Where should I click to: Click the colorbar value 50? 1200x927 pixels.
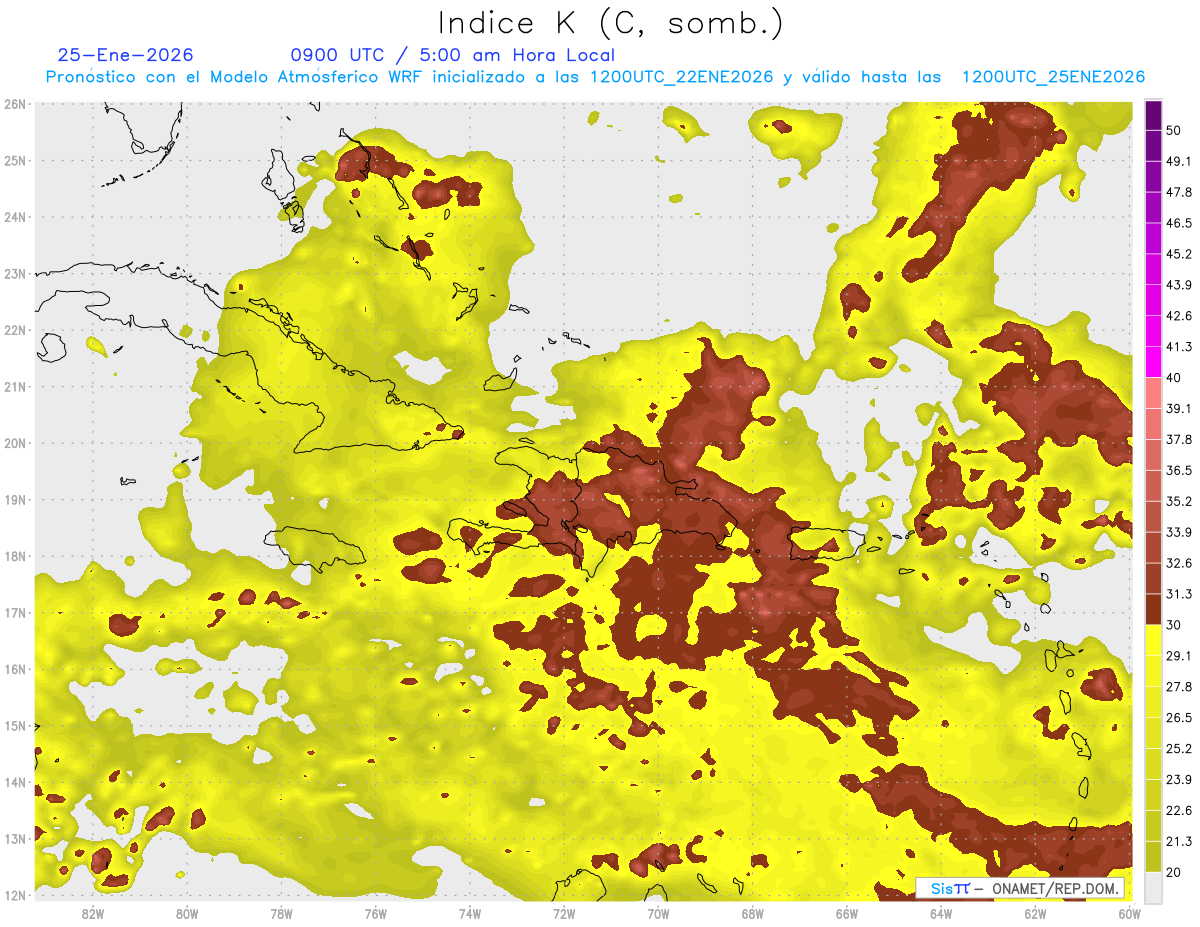click(1174, 130)
